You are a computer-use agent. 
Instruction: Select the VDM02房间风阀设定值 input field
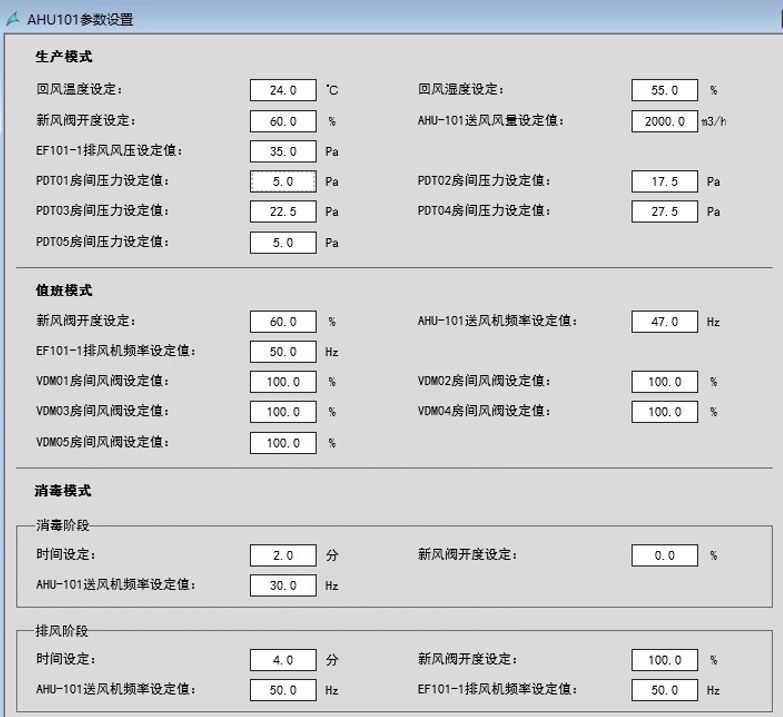(665, 381)
